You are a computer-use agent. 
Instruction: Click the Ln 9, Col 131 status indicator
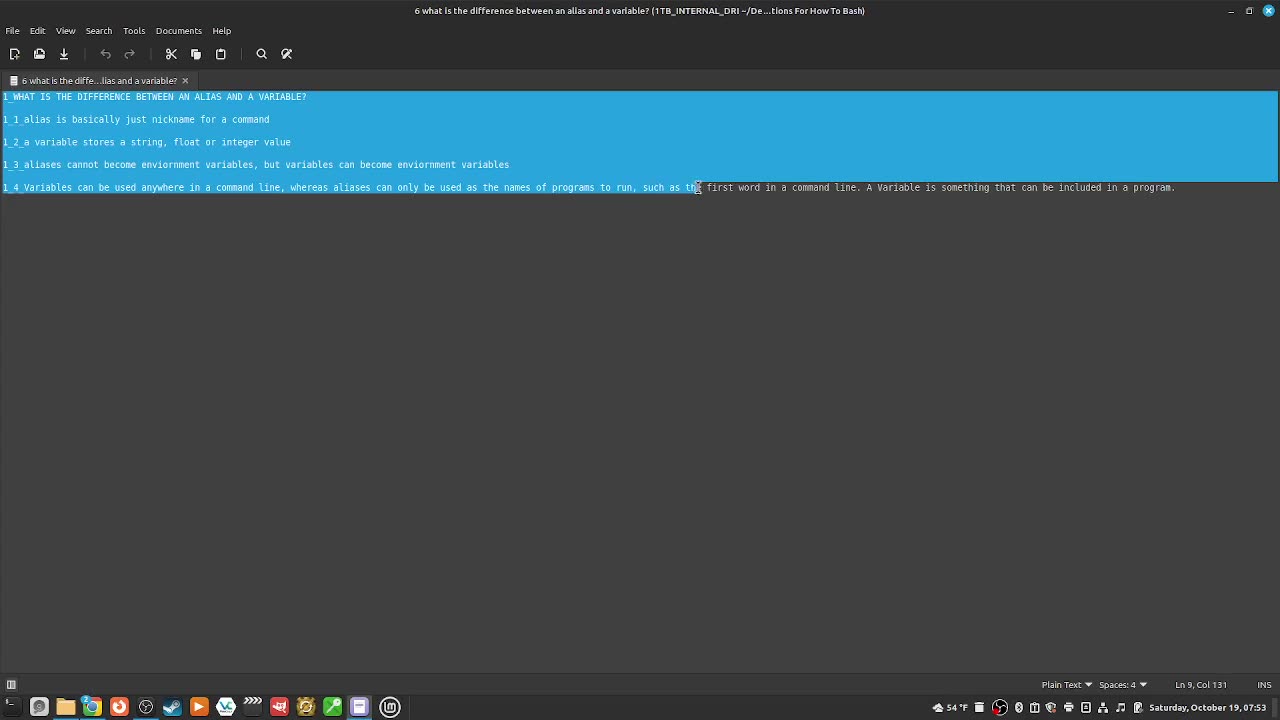(x=1201, y=685)
